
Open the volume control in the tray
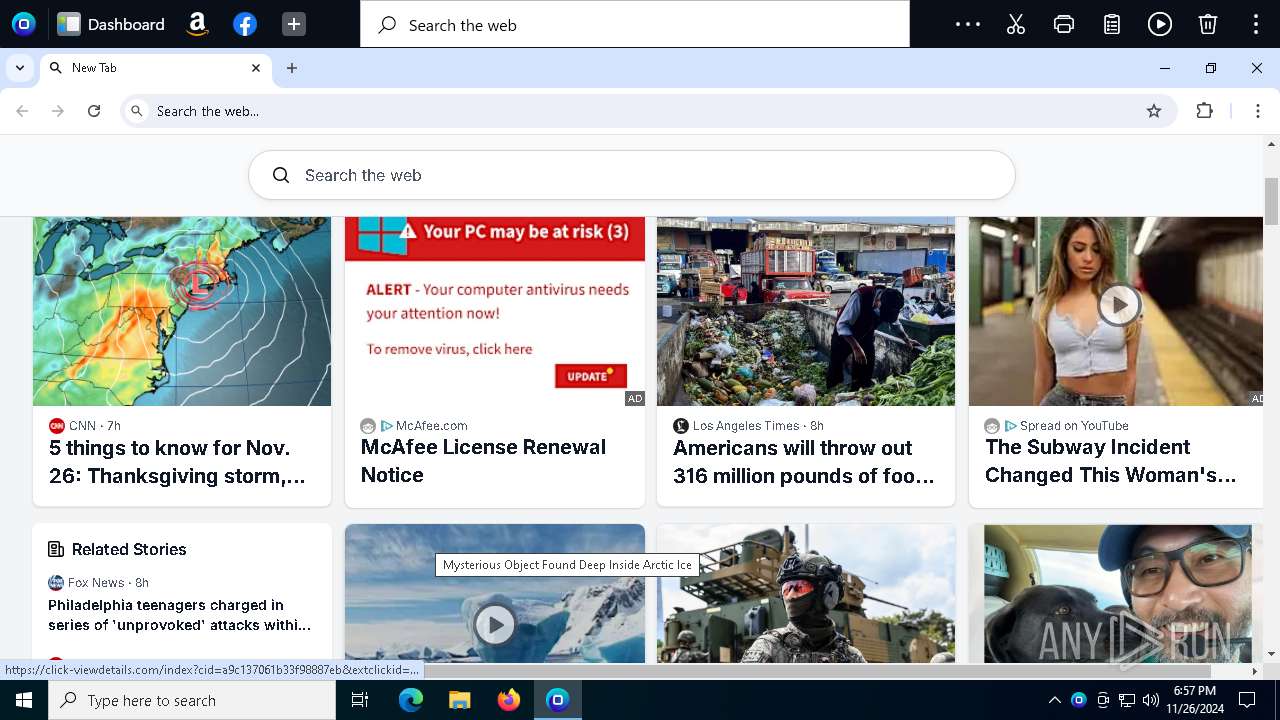pos(1151,700)
